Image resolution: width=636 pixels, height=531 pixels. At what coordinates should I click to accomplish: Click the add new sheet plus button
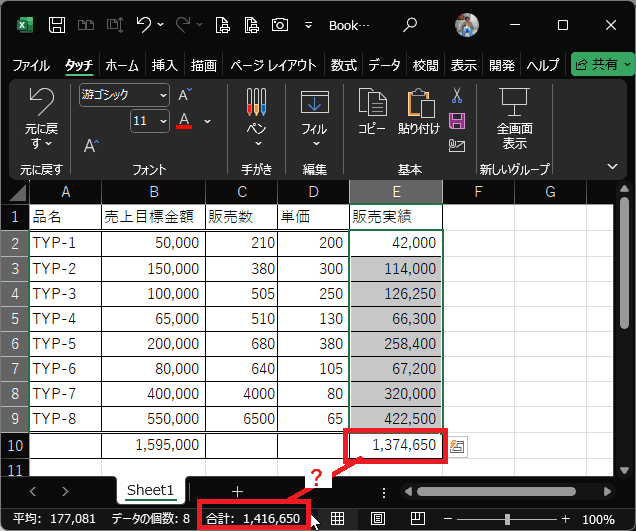tap(237, 491)
